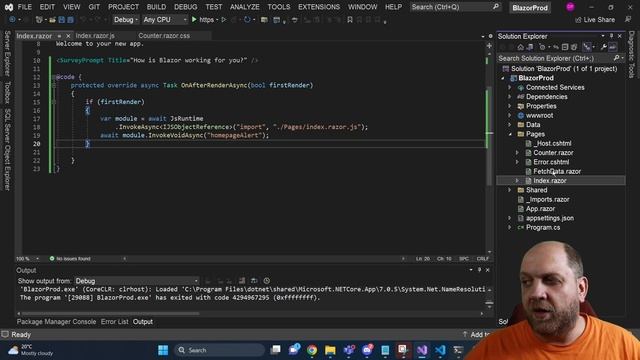
Task: Collapse the Pages folder
Action: click(x=510, y=134)
